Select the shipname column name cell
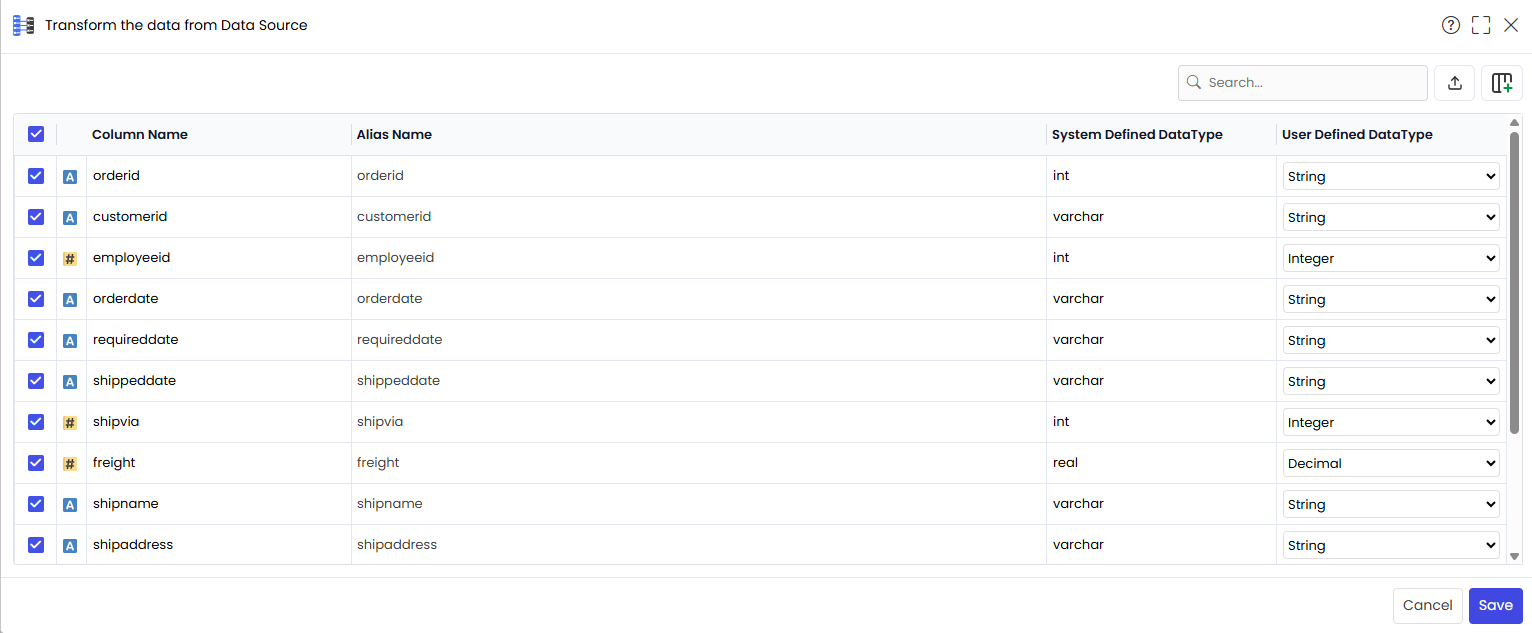The width and height of the screenshot is (1532, 633). (219, 504)
